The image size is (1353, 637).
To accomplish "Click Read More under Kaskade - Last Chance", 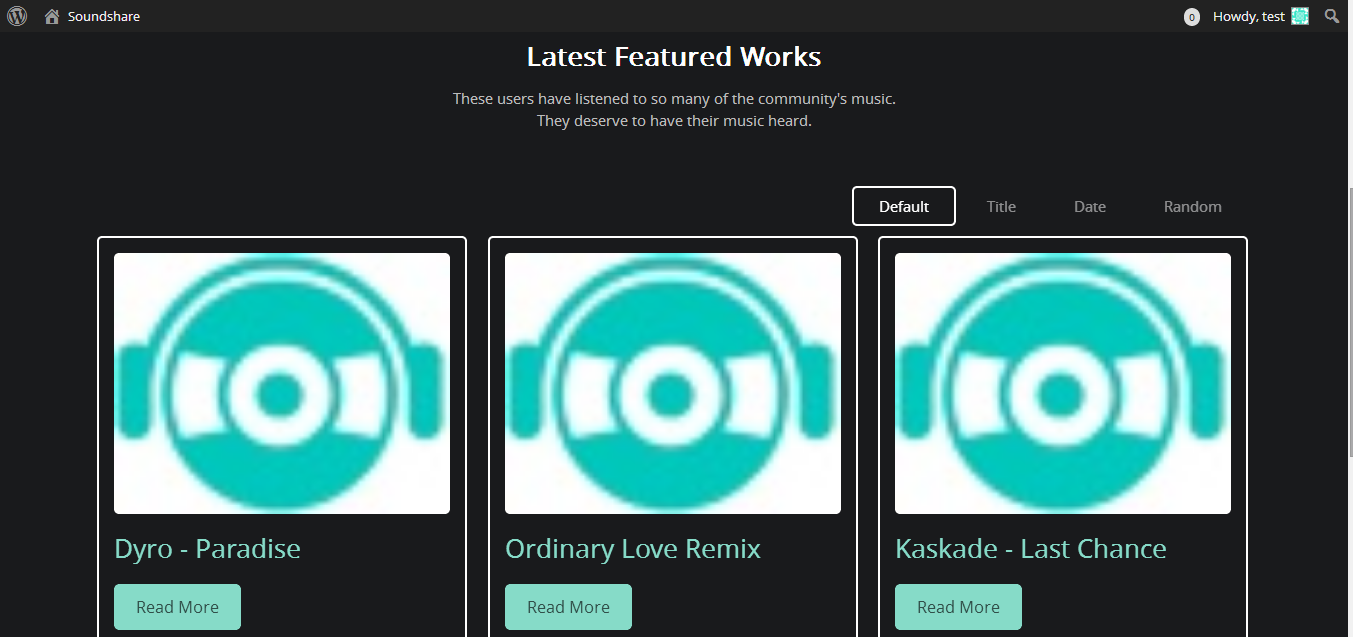I will pos(958,607).
